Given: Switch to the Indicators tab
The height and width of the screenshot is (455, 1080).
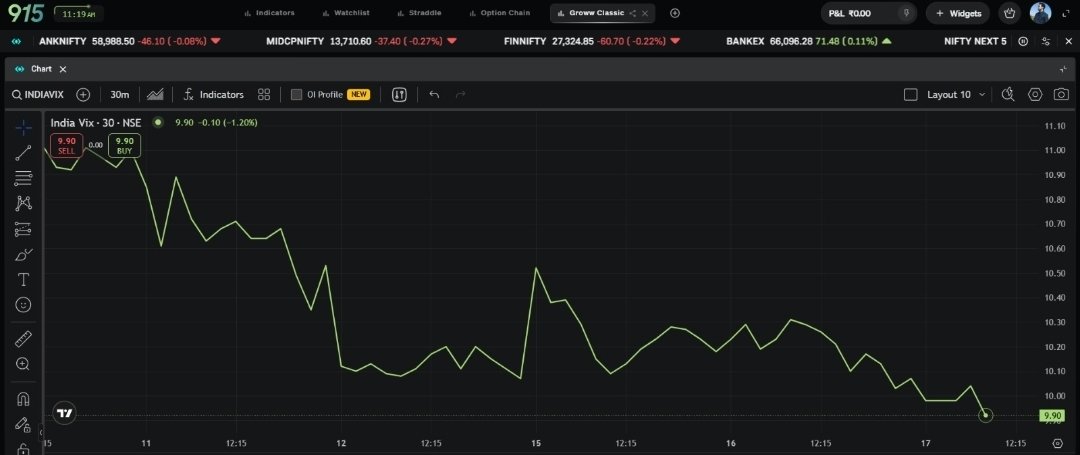Looking at the screenshot, I should click(x=269, y=13).
